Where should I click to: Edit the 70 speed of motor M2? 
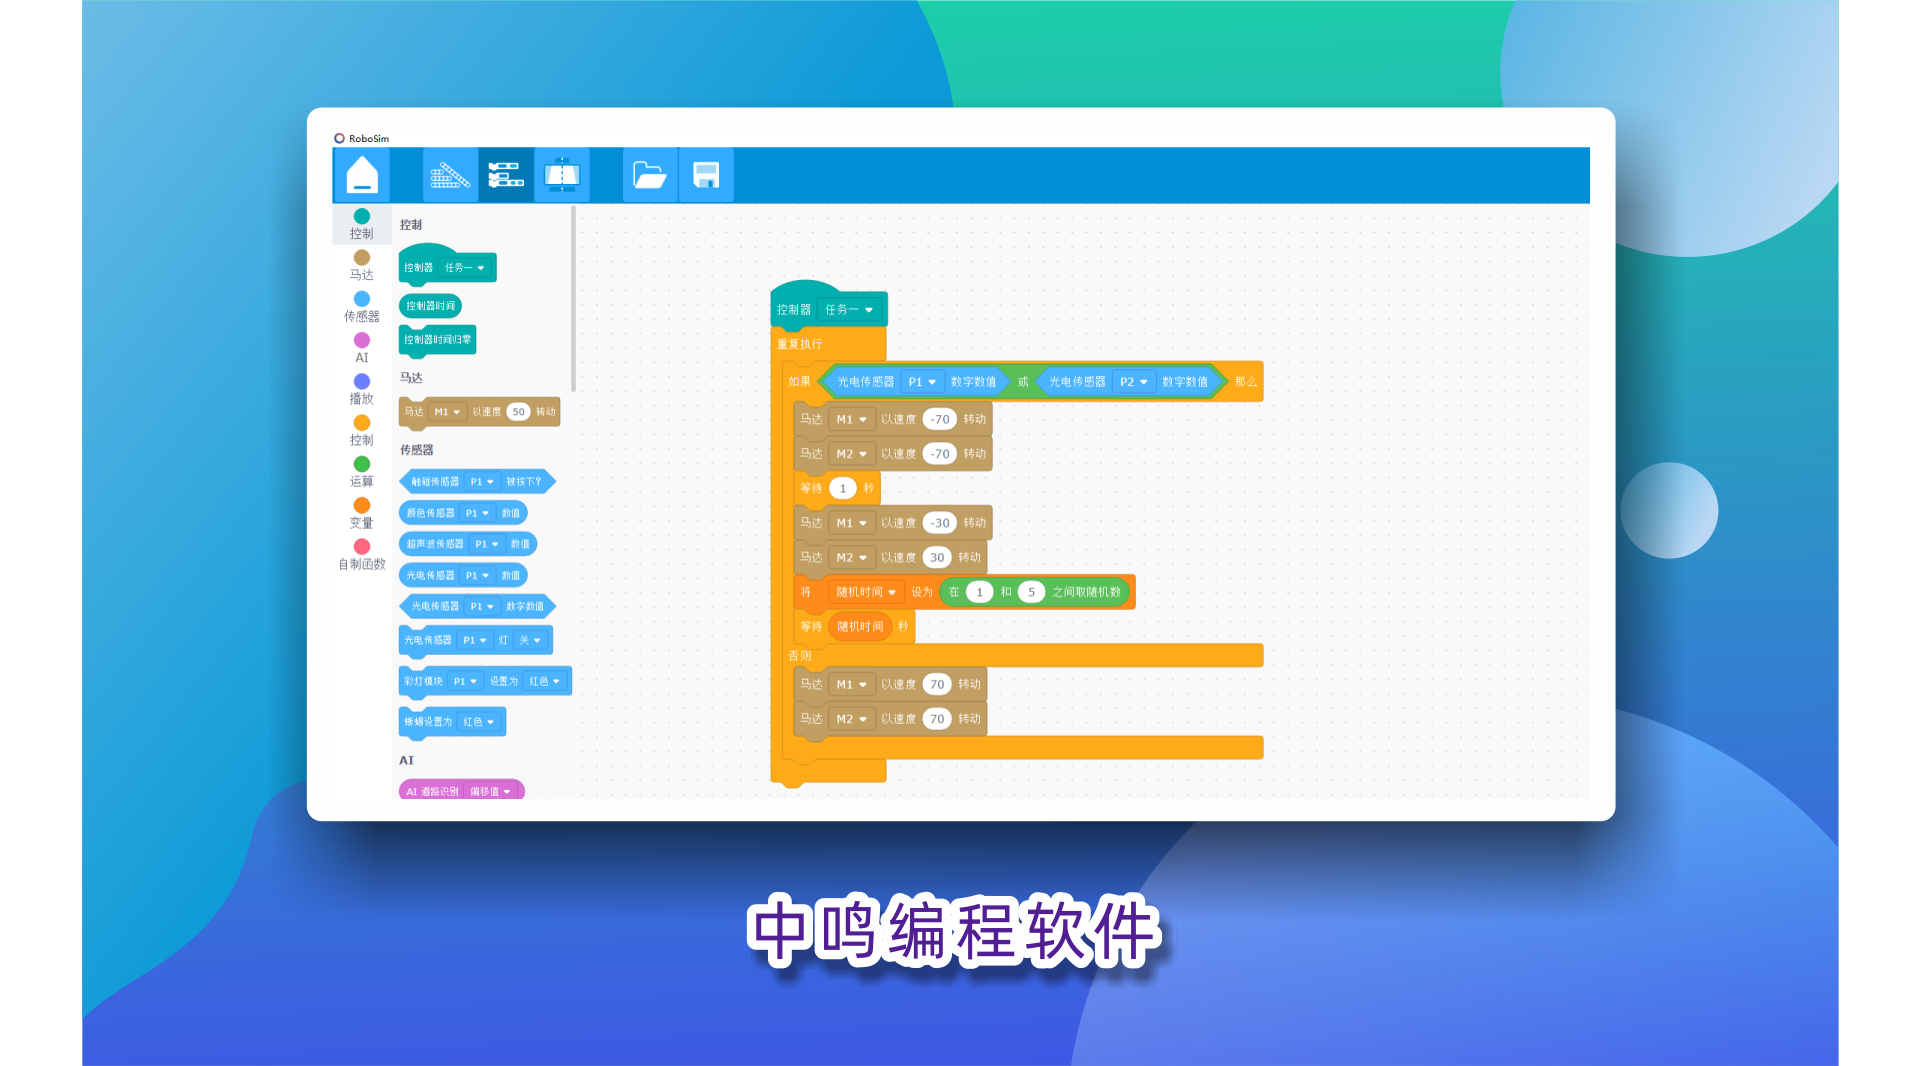[937, 719]
